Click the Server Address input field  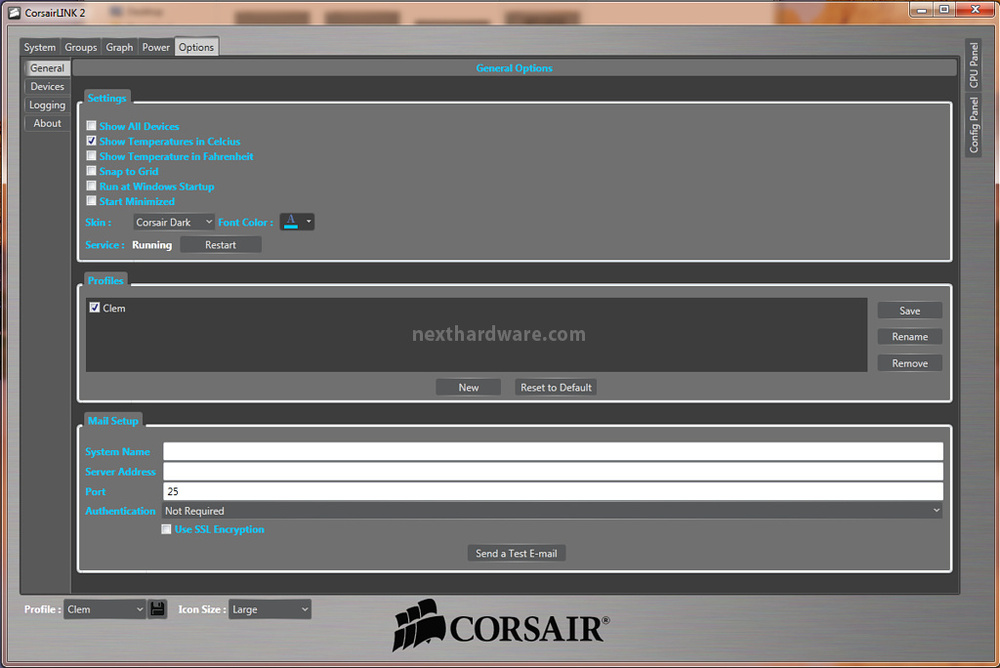[553, 471]
